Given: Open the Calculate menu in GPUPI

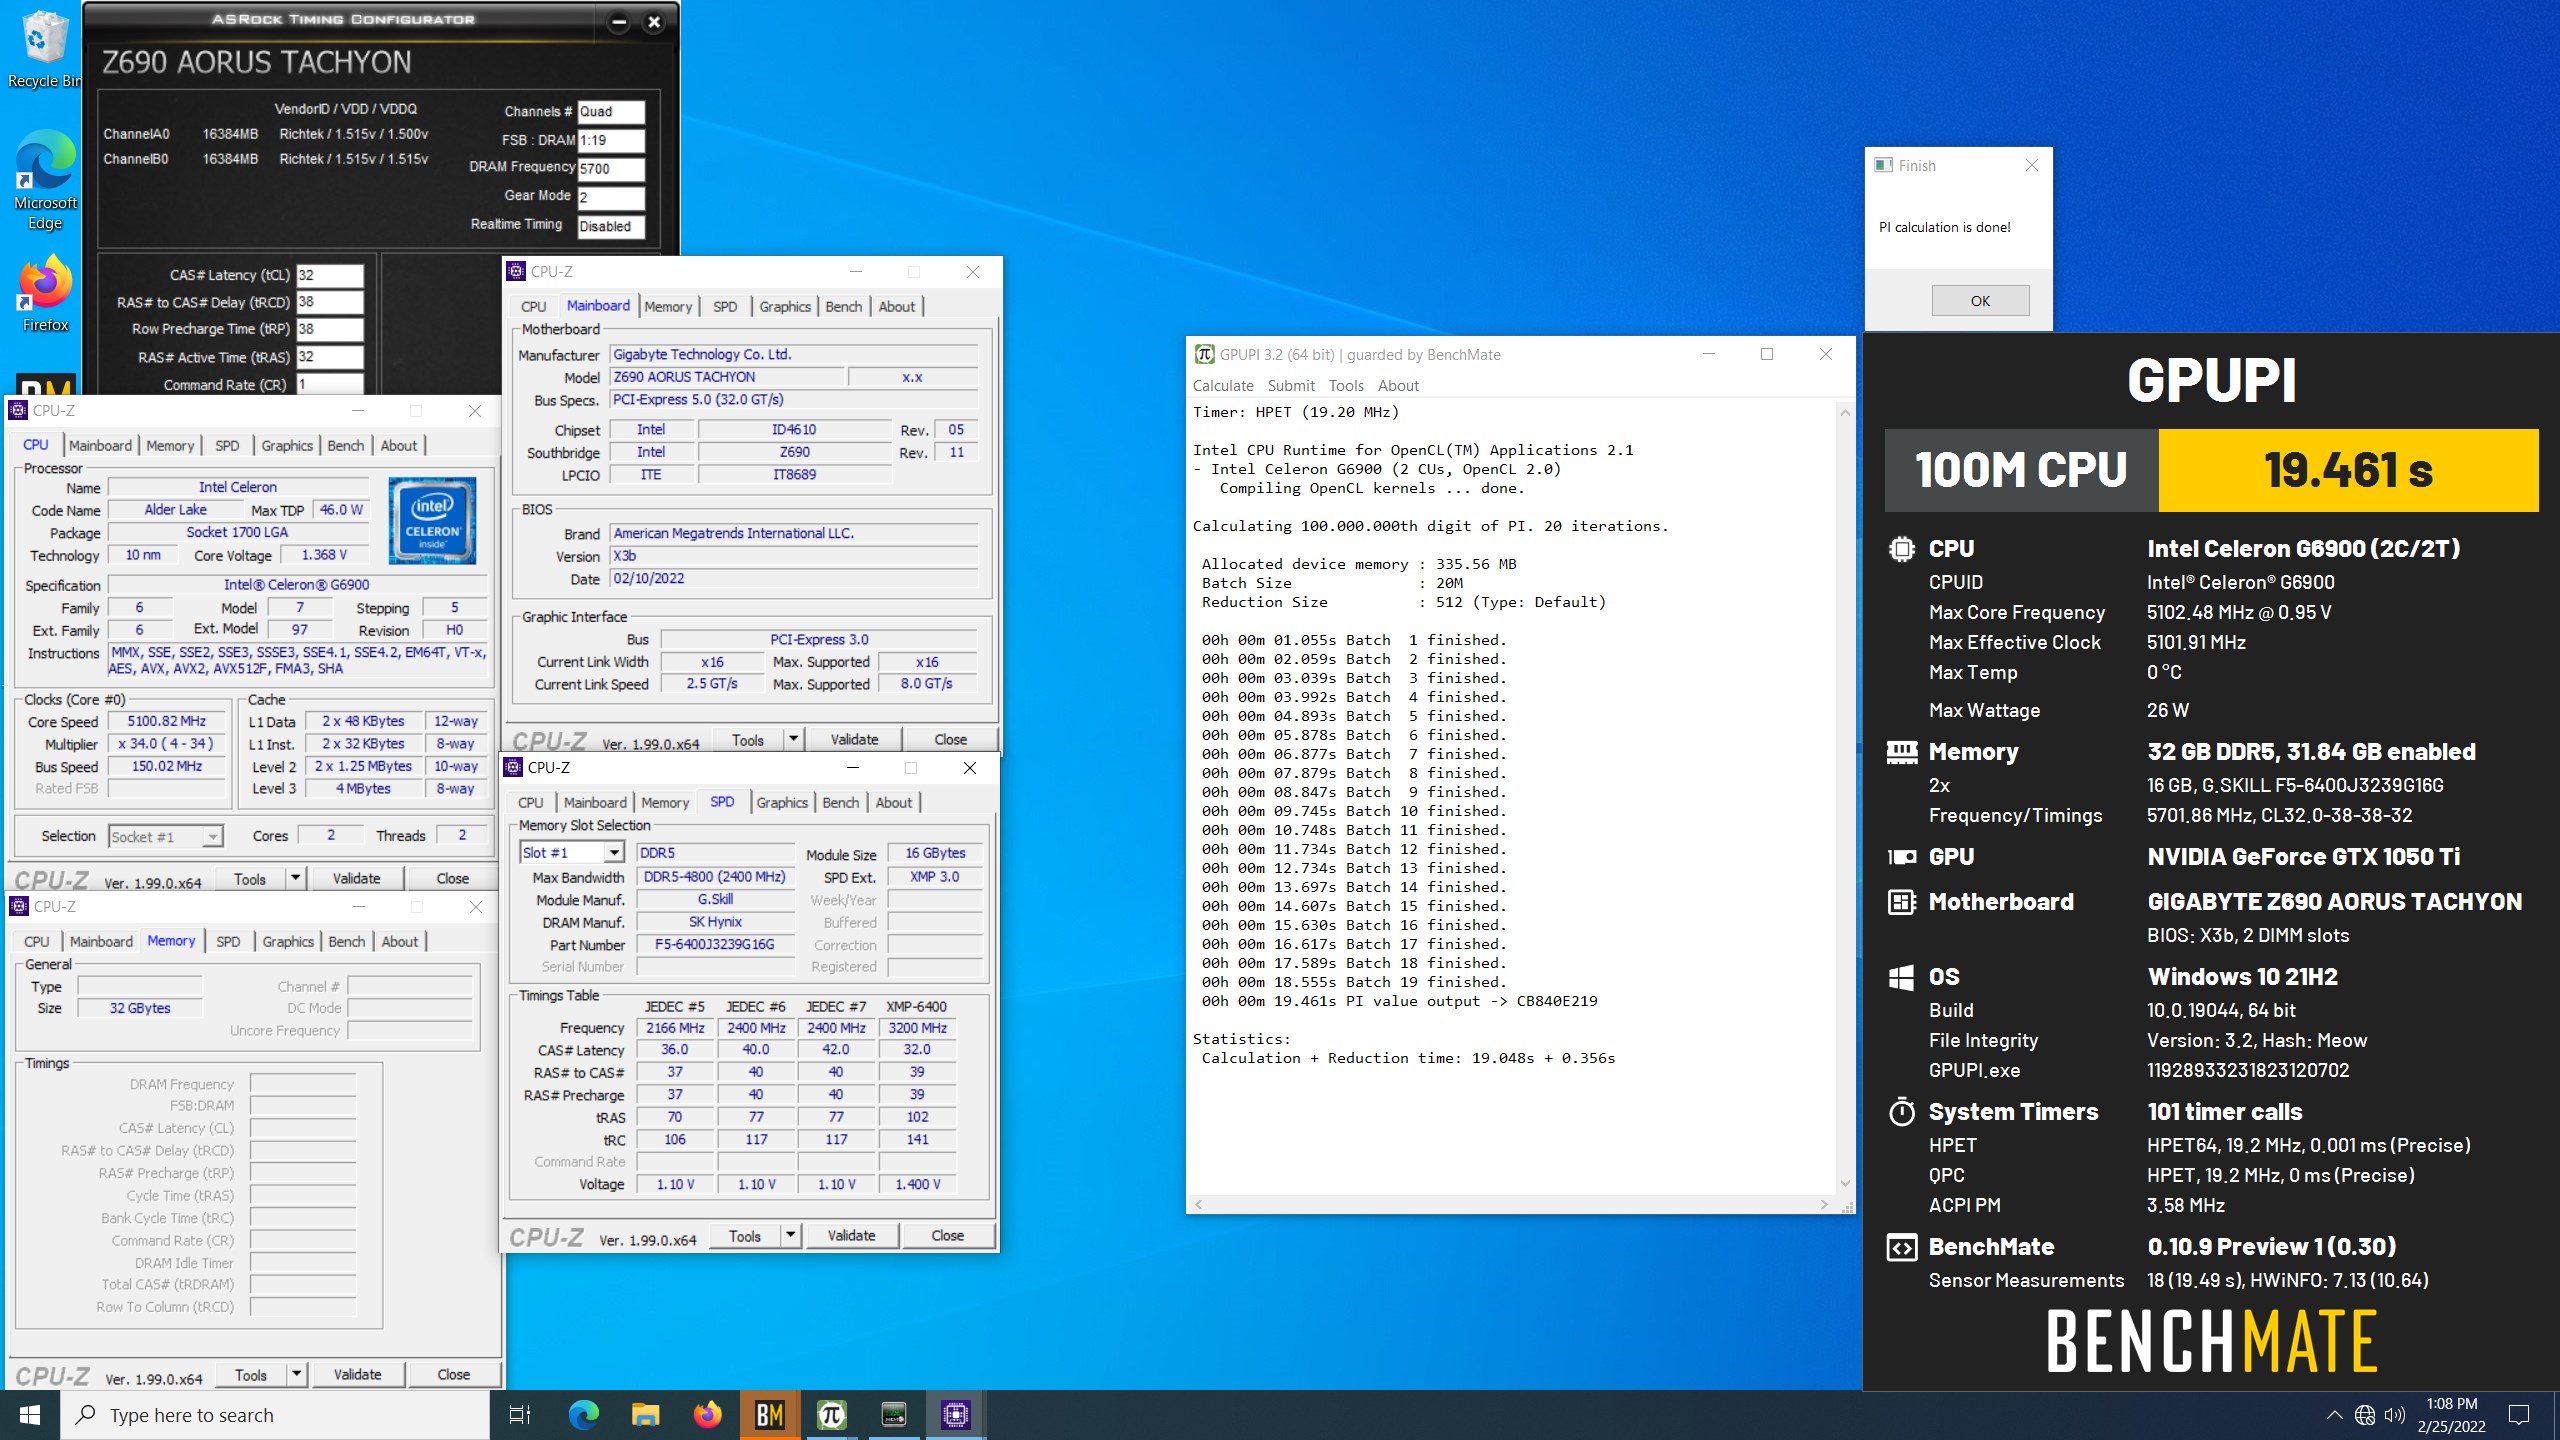Looking at the screenshot, I should (x=1223, y=385).
